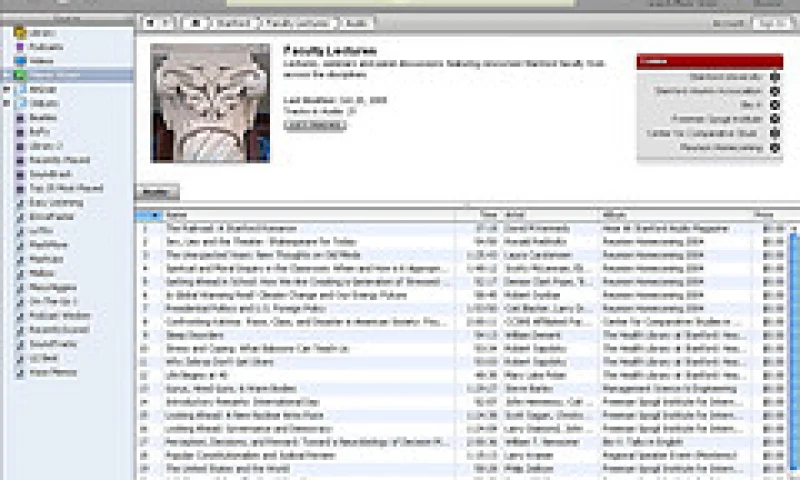Screen dimensions: 800x480
Task: Expand the first collapsed sidebar tree item
Action: tap(7, 89)
